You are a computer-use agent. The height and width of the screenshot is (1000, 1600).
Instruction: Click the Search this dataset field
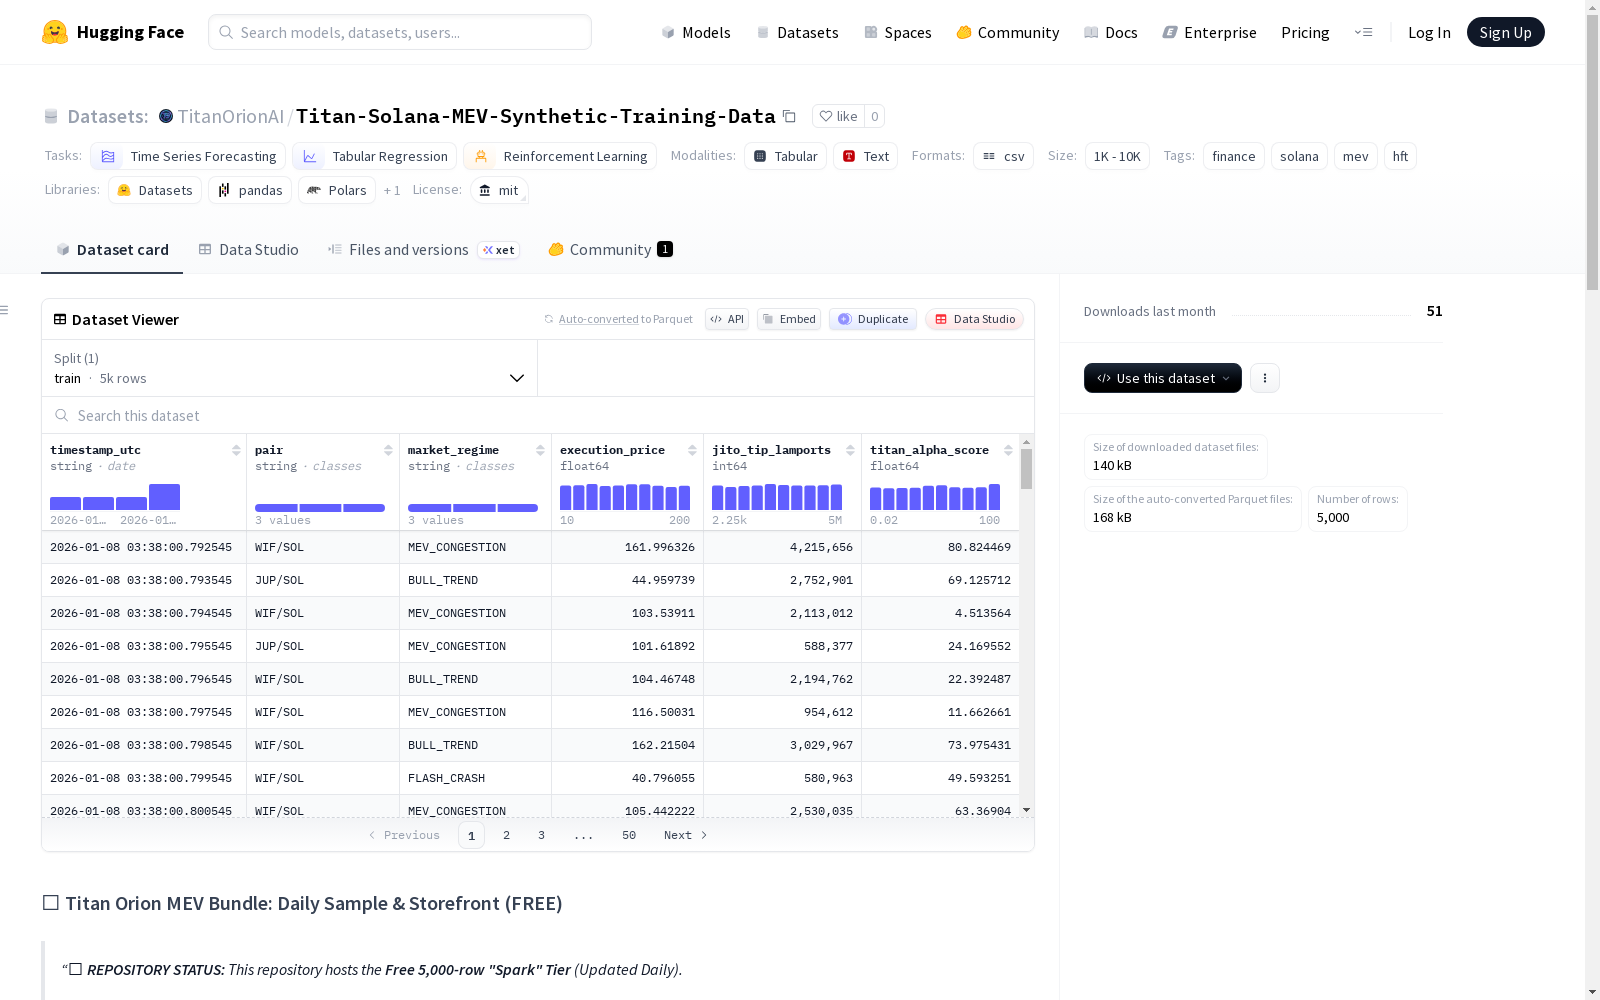click(538, 415)
